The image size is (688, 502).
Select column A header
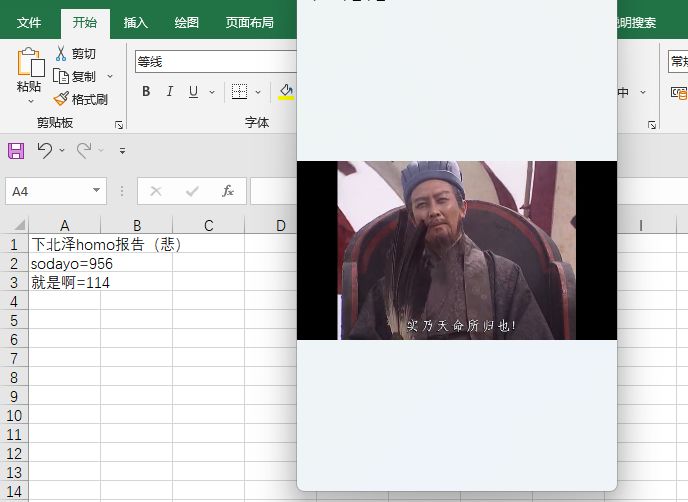[64, 226]
